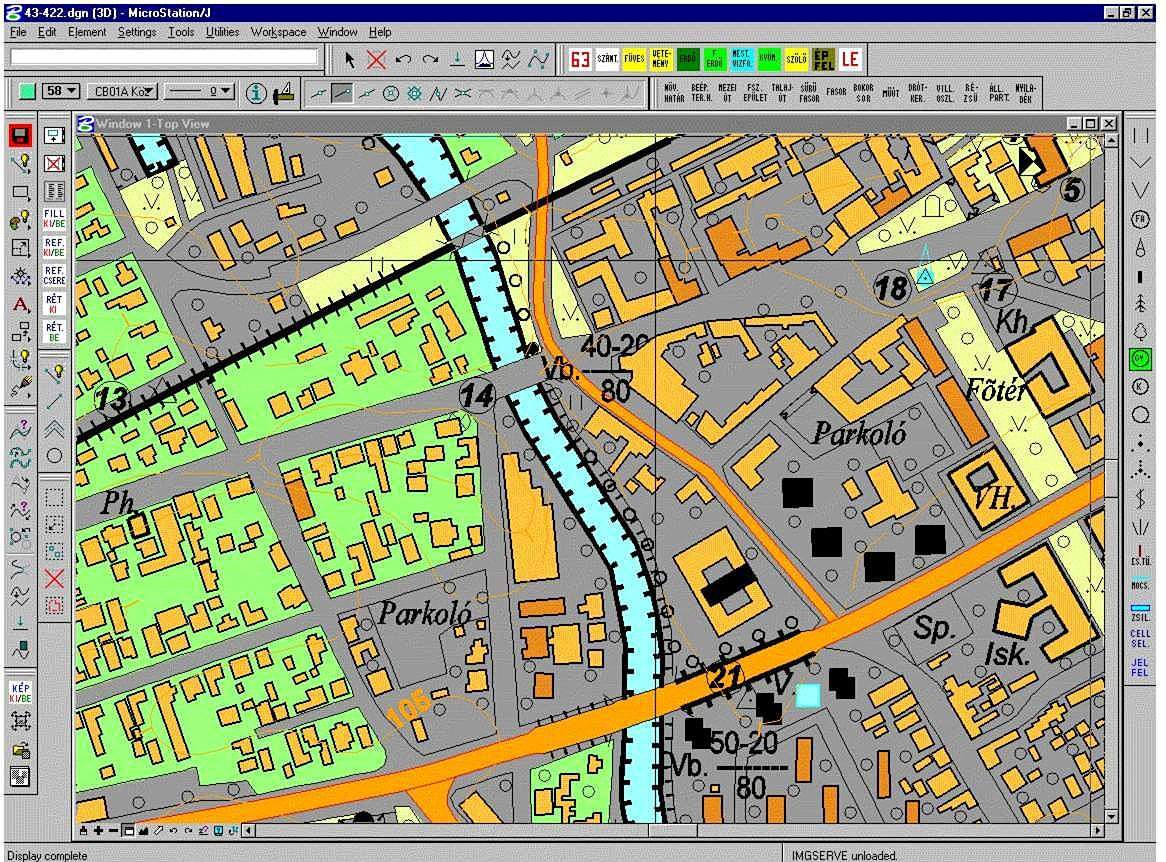Click the red X Delete Element tool
The height and width of the screenshot is (862, 1166).
tap(376, 59)
